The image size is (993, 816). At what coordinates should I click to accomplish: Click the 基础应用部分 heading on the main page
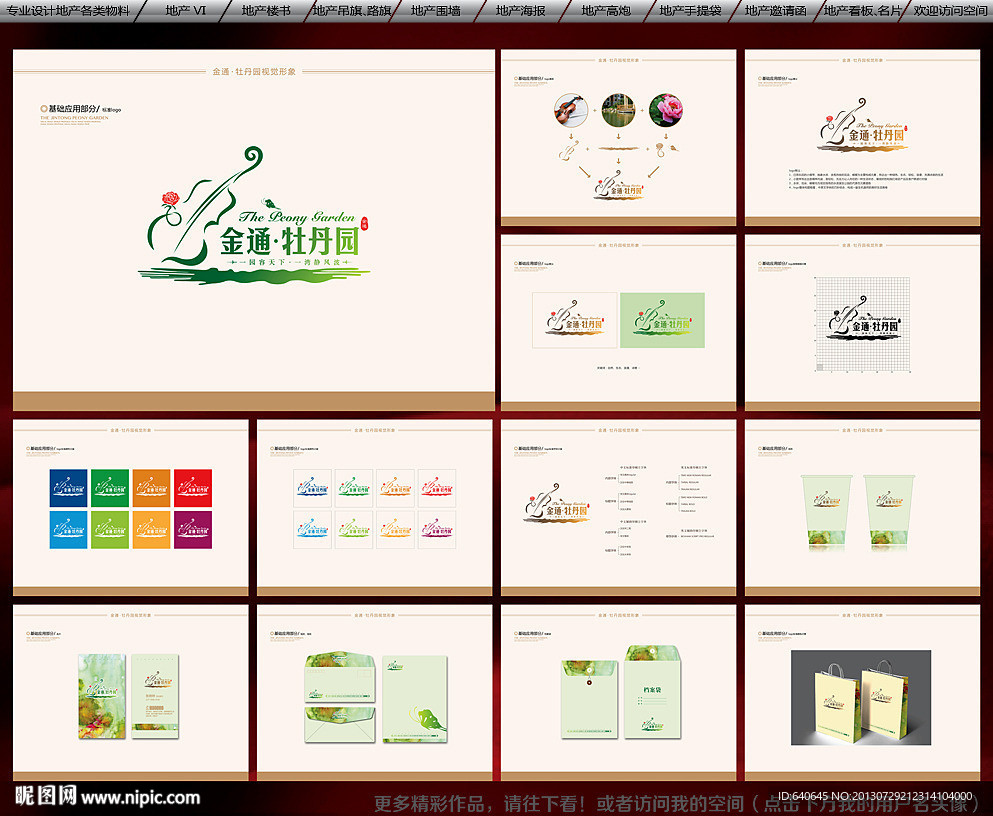pyautogui.click(x=71, y=109)
